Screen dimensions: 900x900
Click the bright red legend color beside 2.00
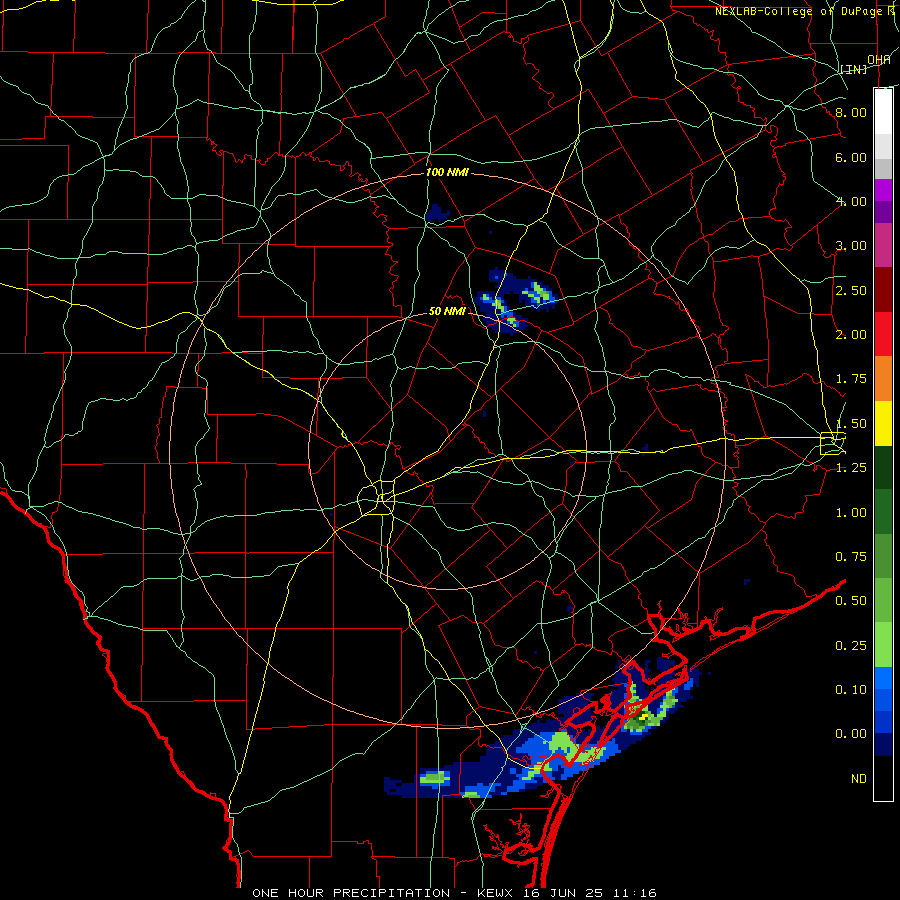[883, 334]
